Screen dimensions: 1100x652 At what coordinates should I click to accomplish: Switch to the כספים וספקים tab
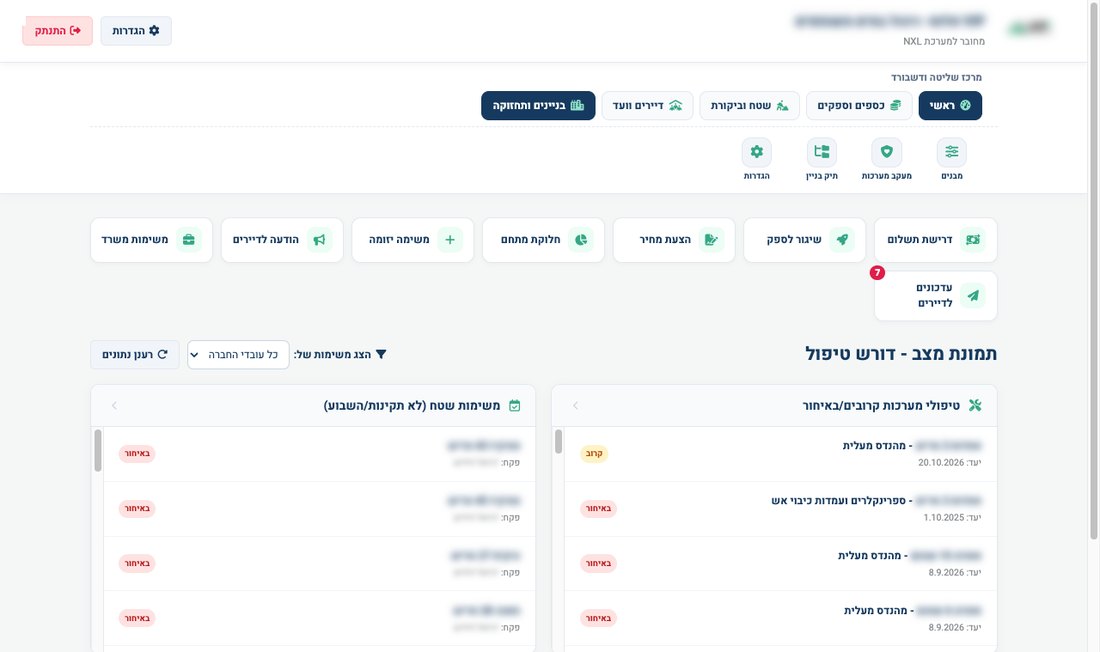coord(859,105)
